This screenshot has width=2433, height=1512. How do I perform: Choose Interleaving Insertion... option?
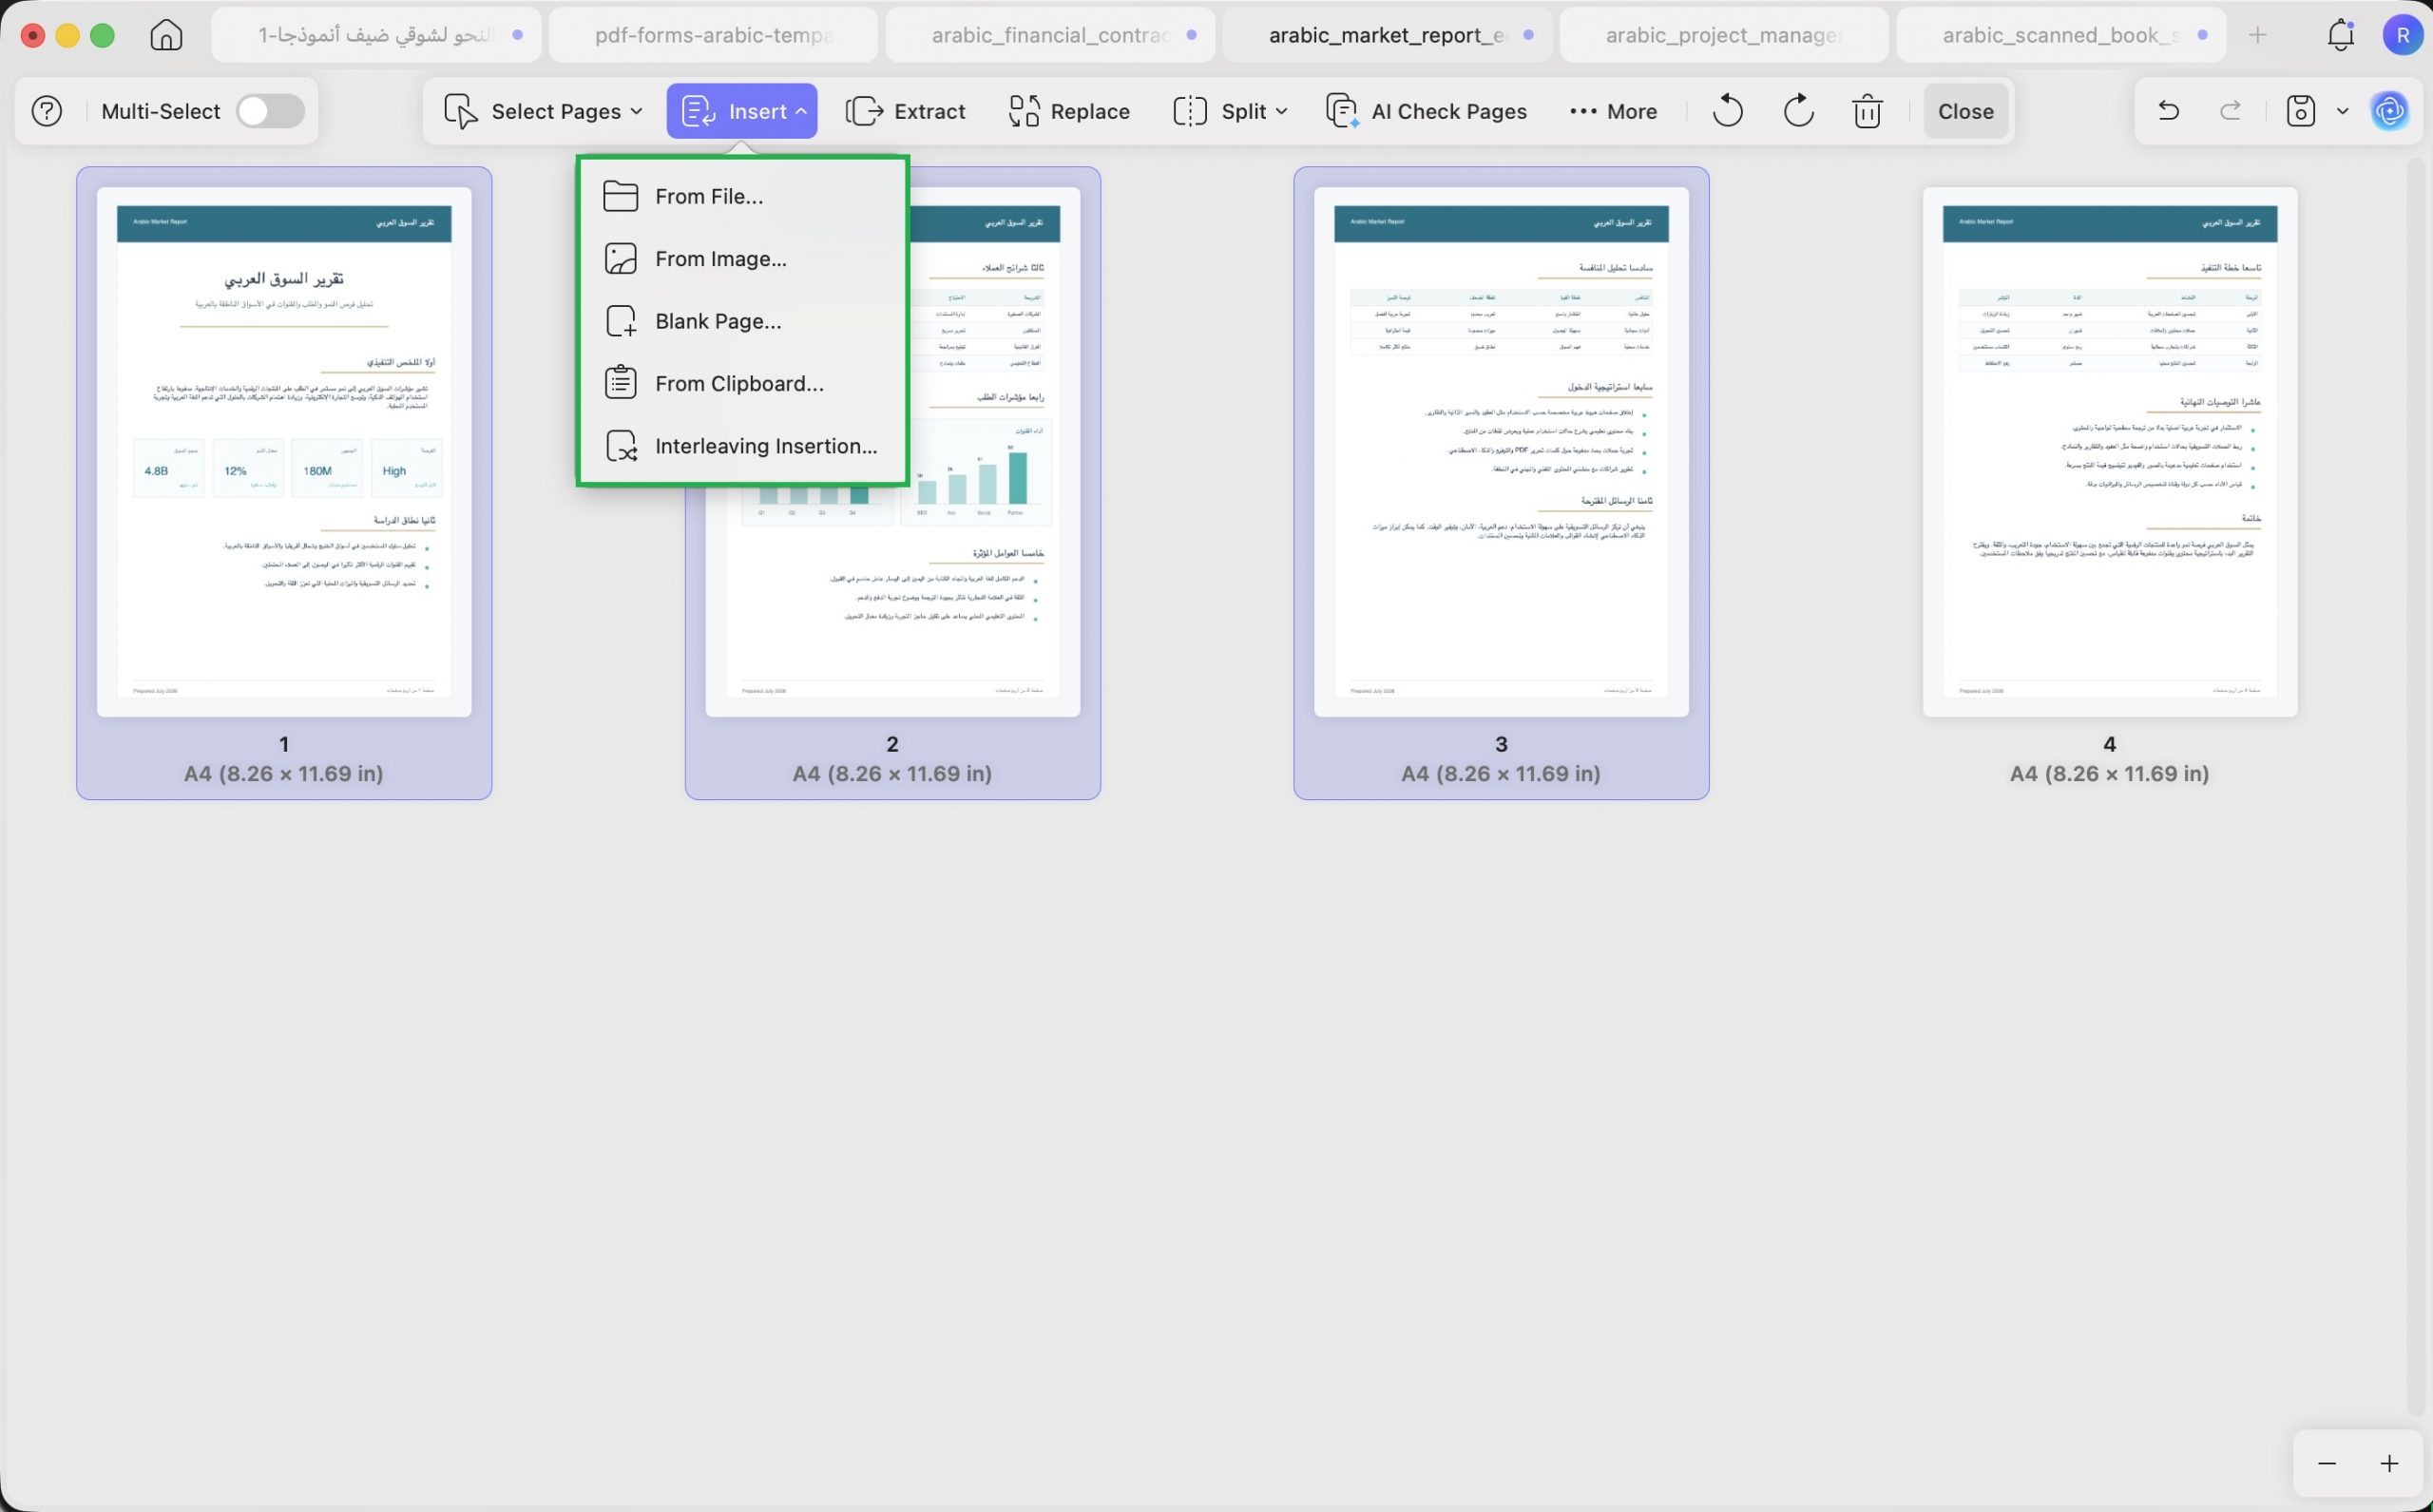point(742,446)
